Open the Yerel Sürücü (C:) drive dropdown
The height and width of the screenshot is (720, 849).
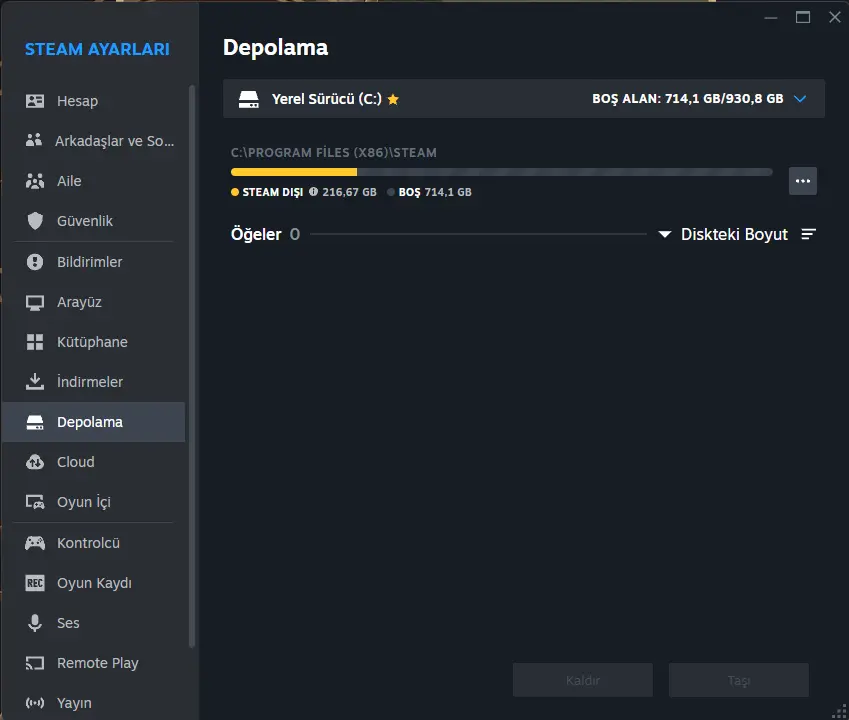[524, 99]
